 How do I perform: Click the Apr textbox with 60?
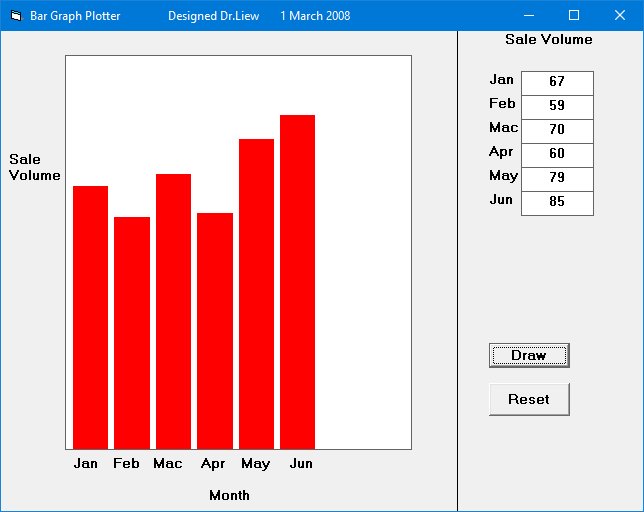(557, 155)
